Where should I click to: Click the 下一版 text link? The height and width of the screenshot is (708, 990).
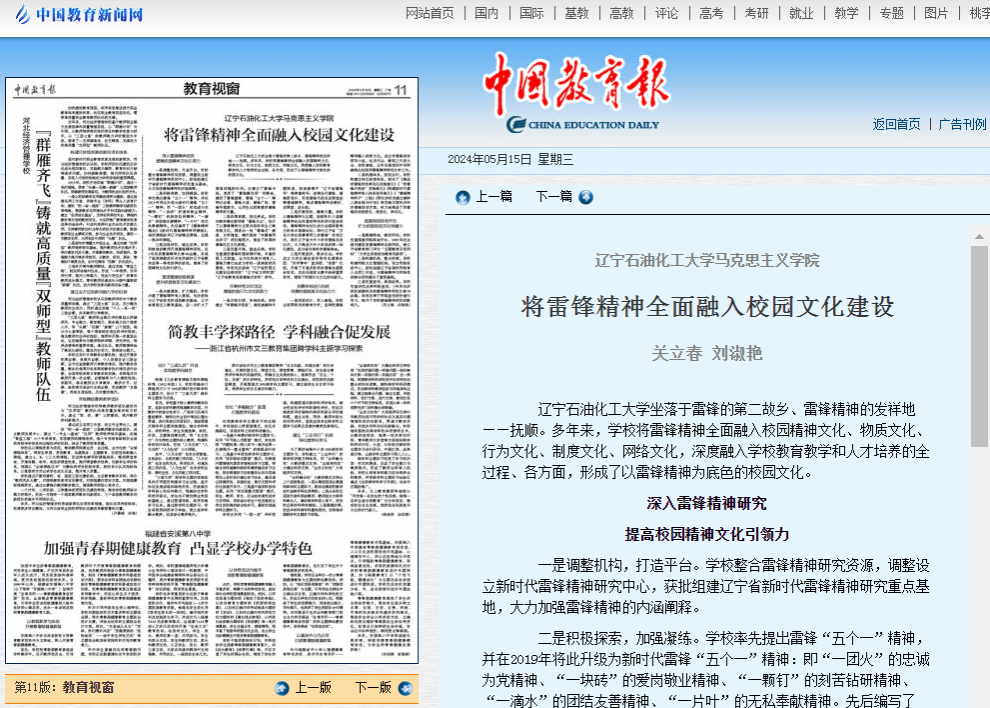point(373,688)
